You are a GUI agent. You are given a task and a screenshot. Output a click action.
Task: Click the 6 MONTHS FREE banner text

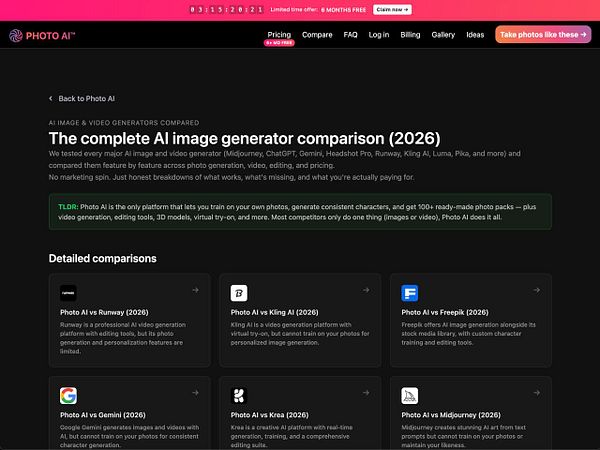coord(343,10)
